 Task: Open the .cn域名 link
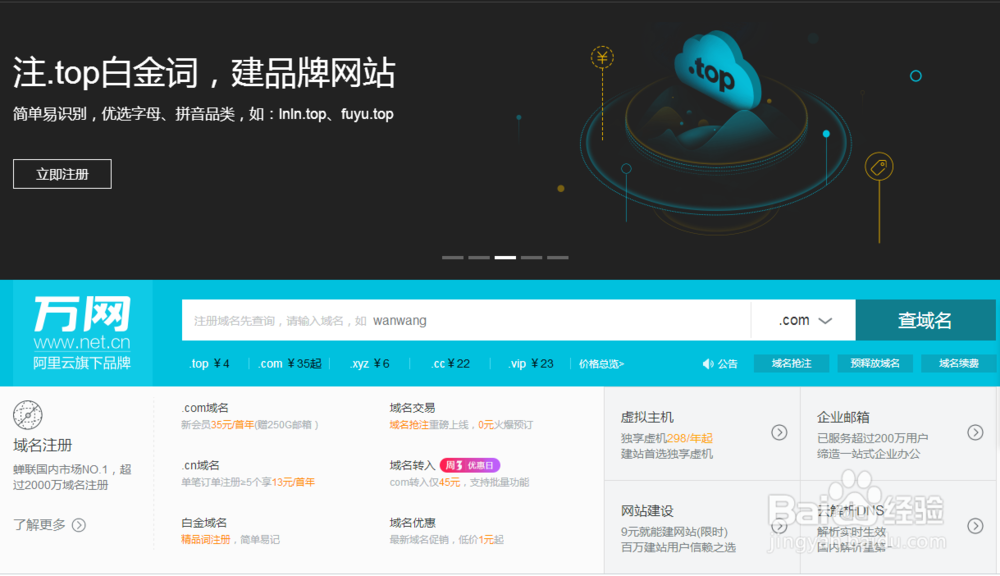(200, 466)
